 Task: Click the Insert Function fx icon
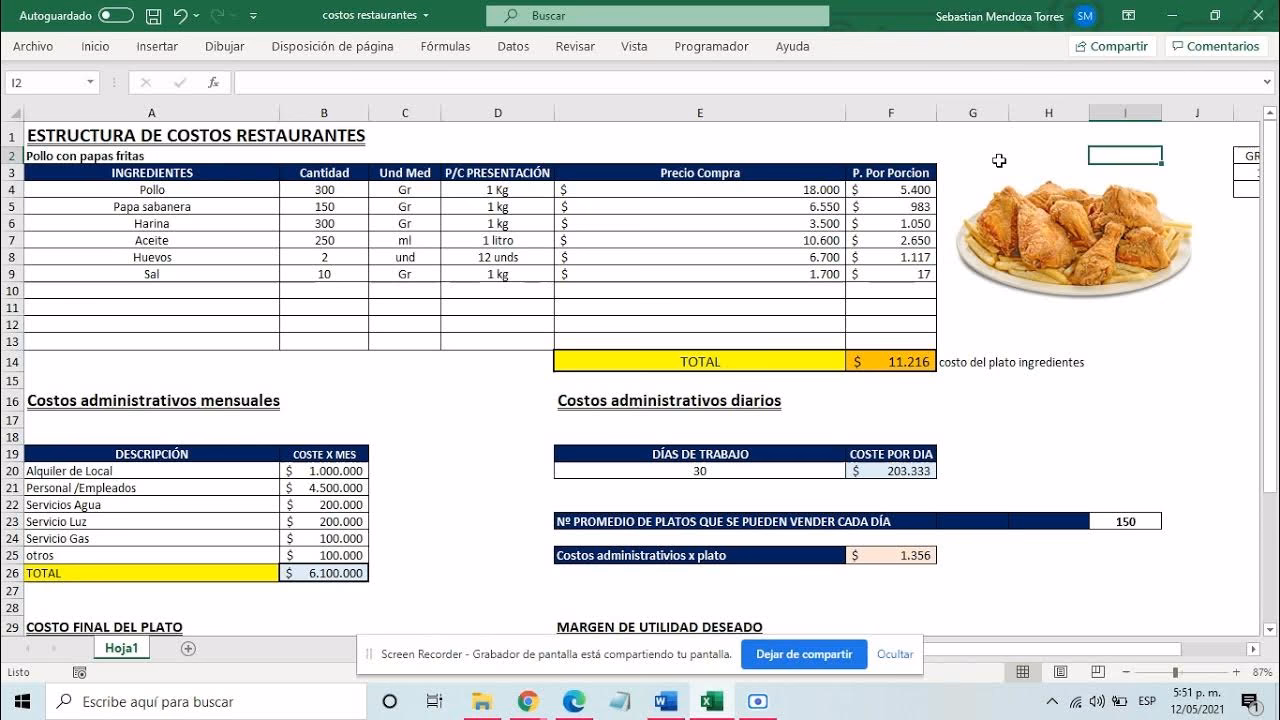[213, 83]
